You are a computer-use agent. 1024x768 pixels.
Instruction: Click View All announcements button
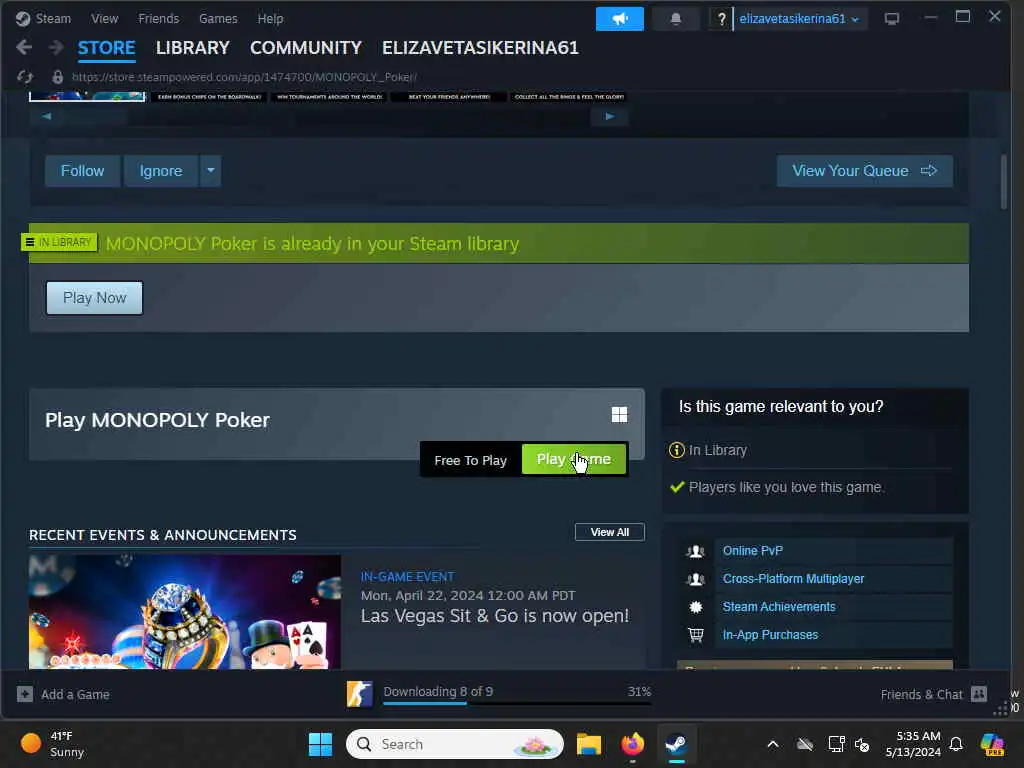point(609,532)
